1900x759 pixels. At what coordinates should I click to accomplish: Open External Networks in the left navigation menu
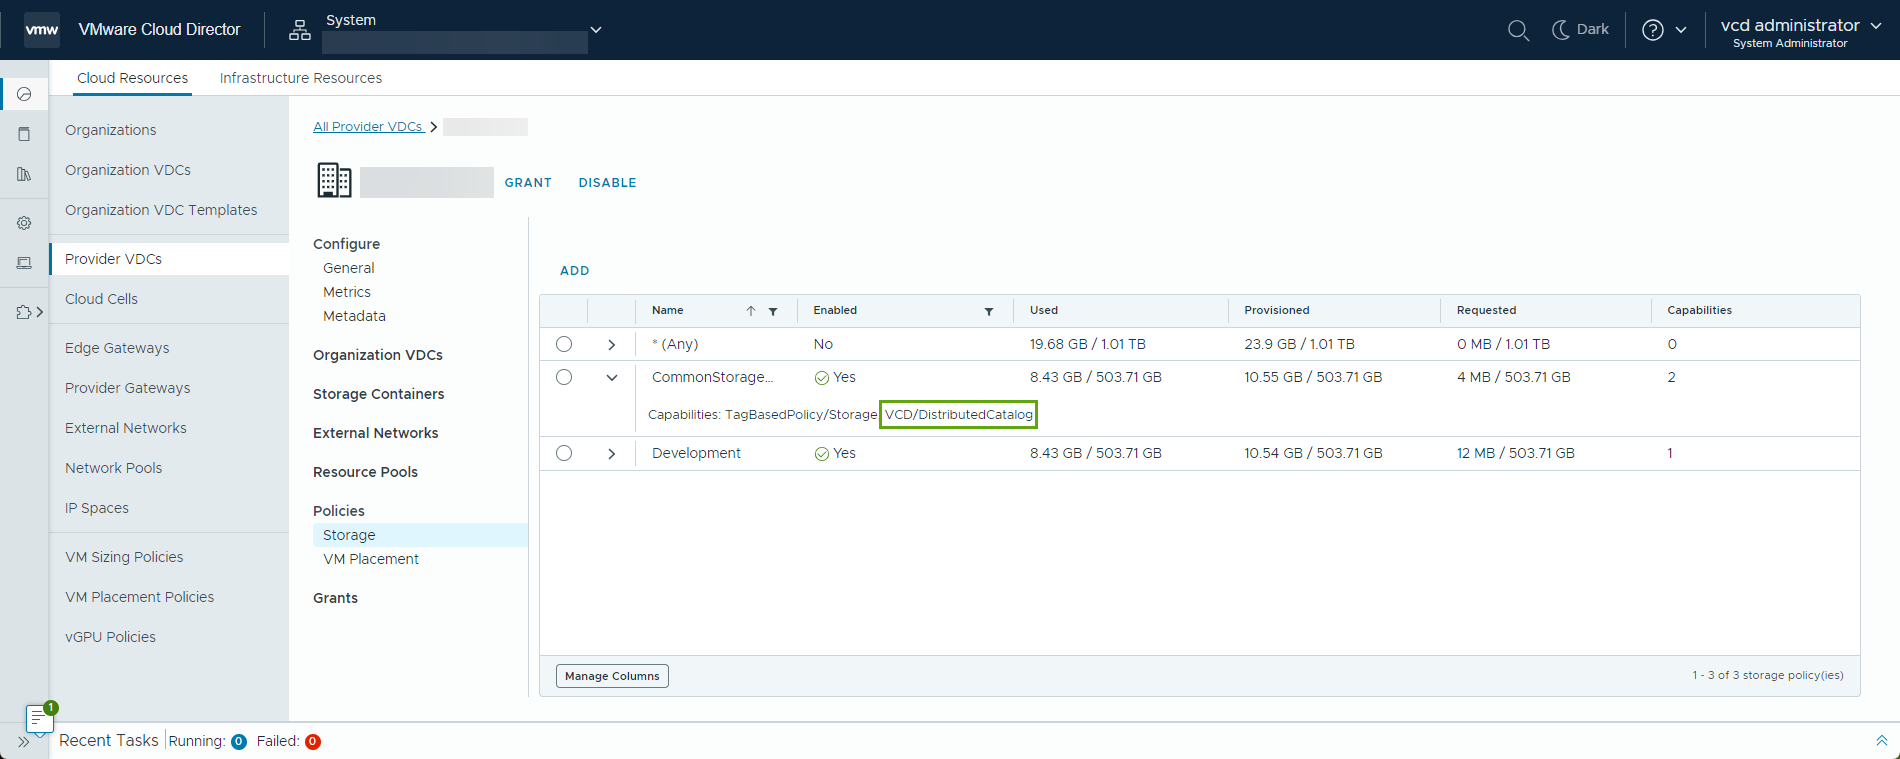click(x=126, y=428)
